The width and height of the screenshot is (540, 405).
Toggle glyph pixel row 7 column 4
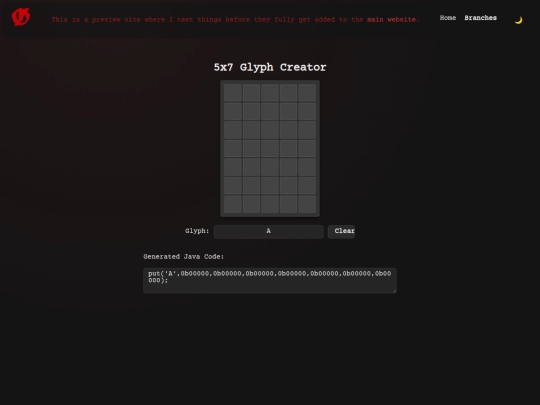coord(289,204)
